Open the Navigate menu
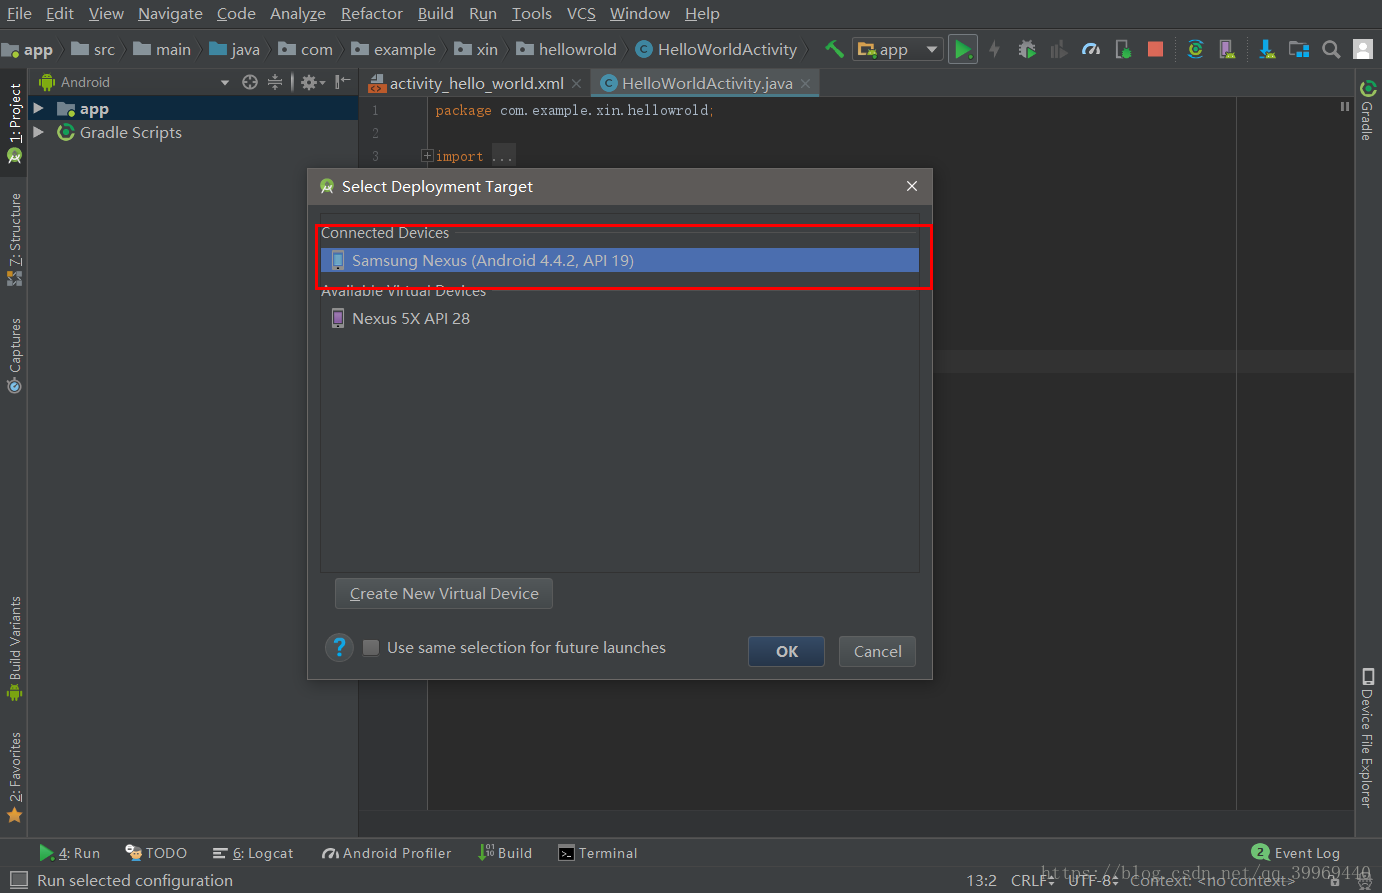Image resolution: width=1382 pixels, height=893 pixels. pyautogui.click(x=170, y=14)
